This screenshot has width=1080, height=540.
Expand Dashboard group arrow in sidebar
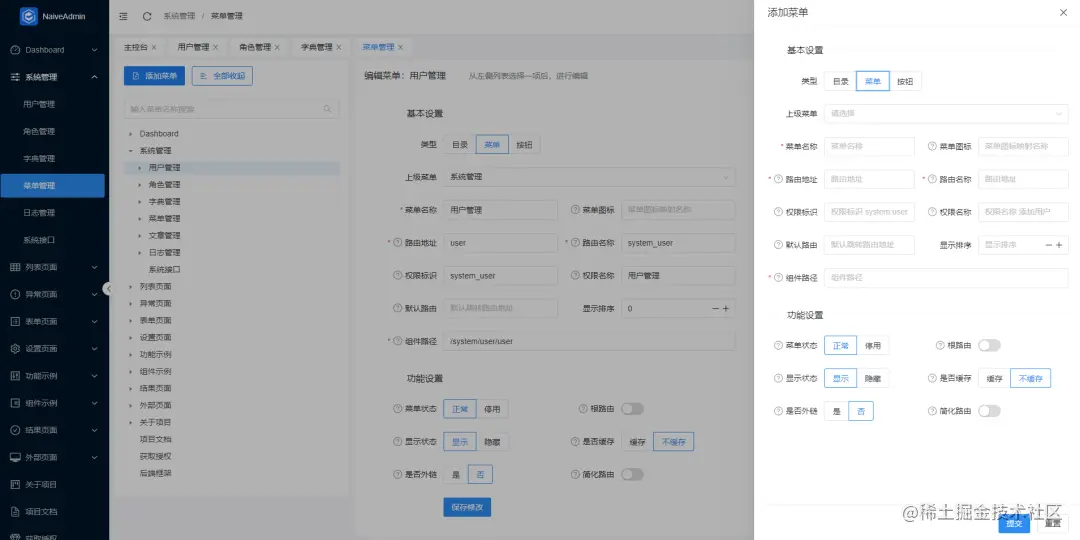pos(94,50)
